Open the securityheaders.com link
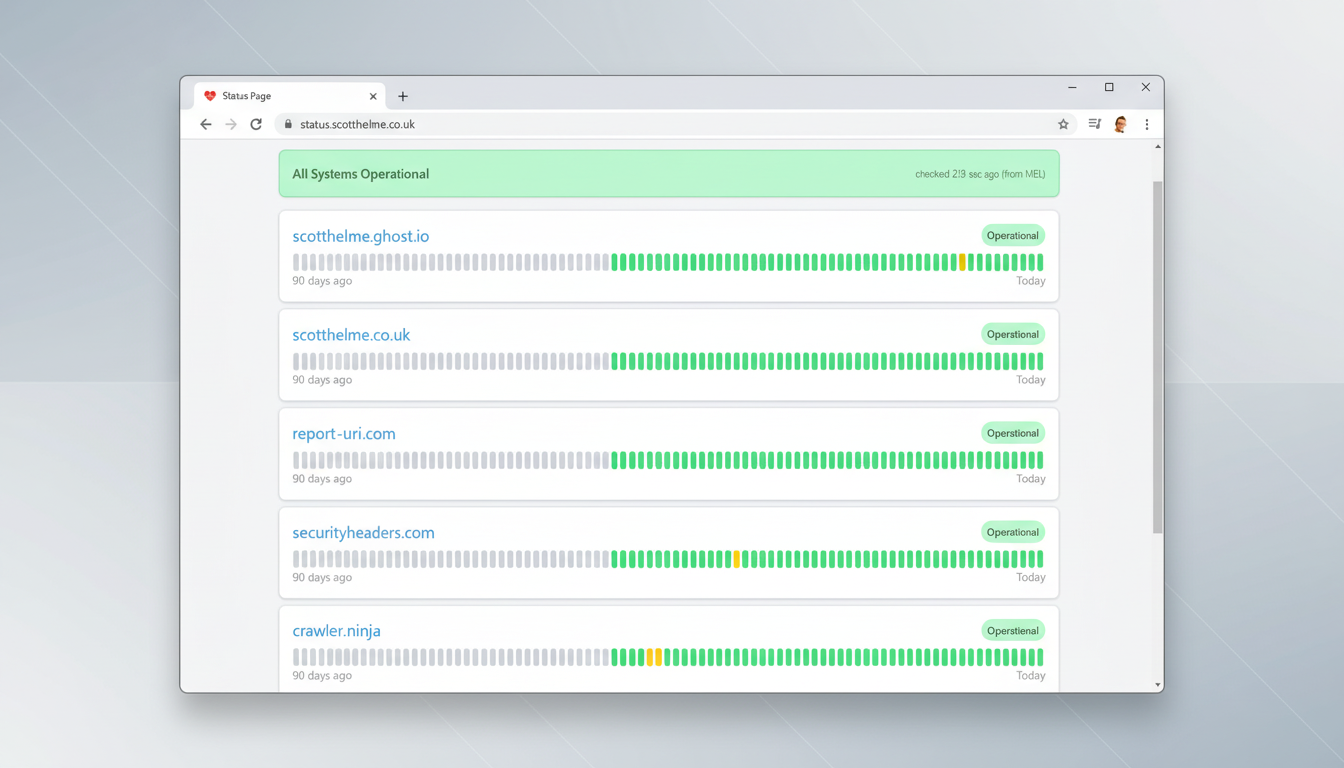Viewport: 1344px width, 768px height. point(363,533)
